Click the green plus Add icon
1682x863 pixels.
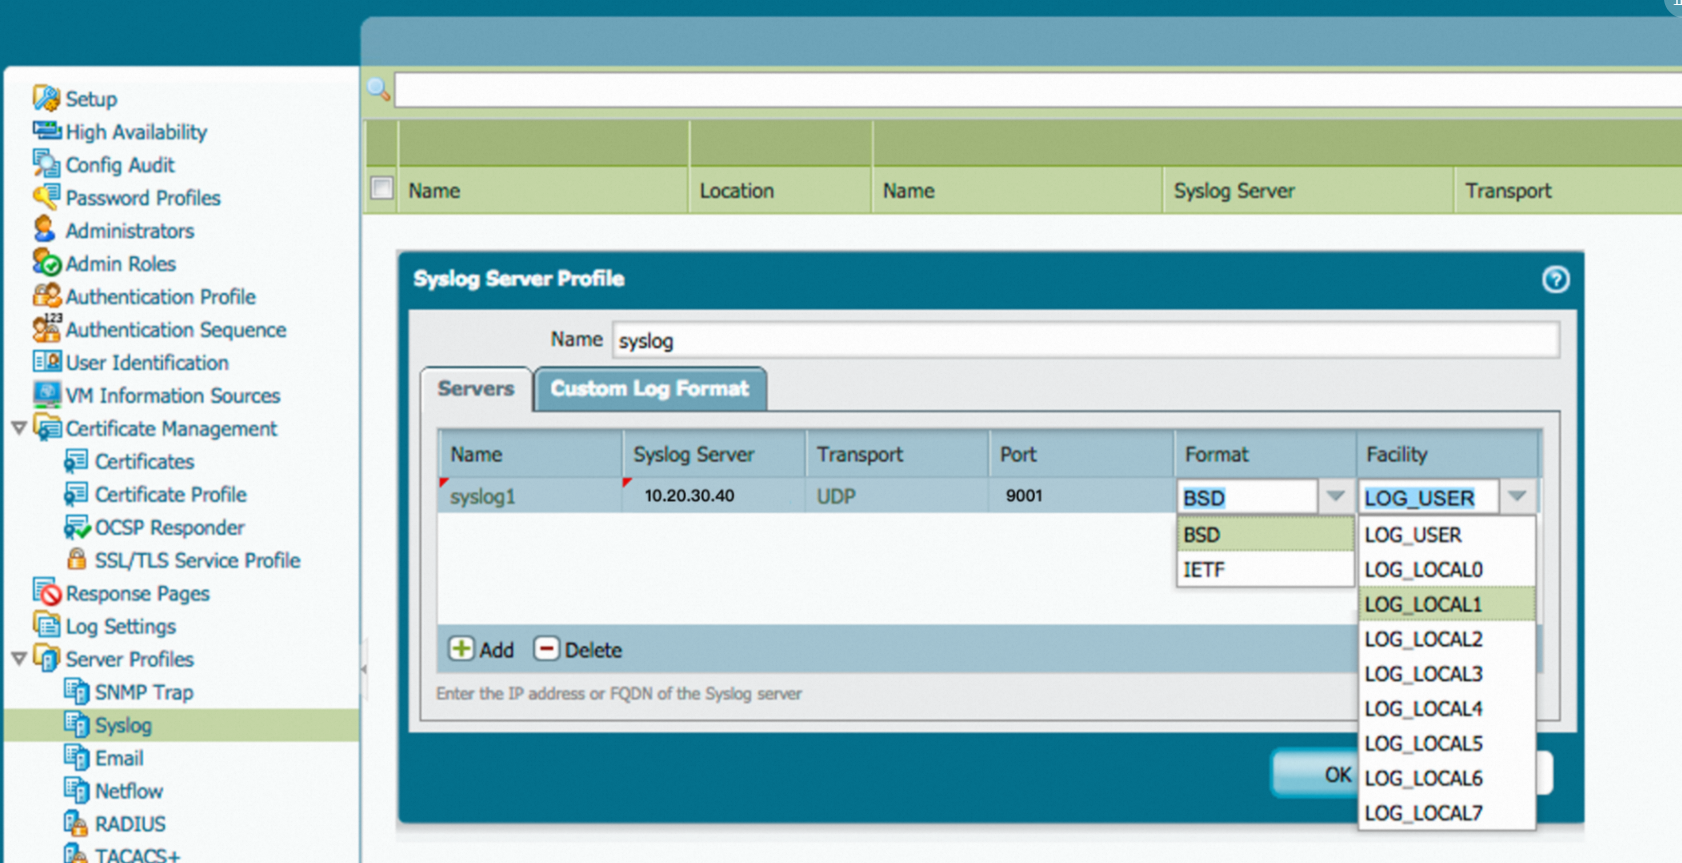[461, 648]
